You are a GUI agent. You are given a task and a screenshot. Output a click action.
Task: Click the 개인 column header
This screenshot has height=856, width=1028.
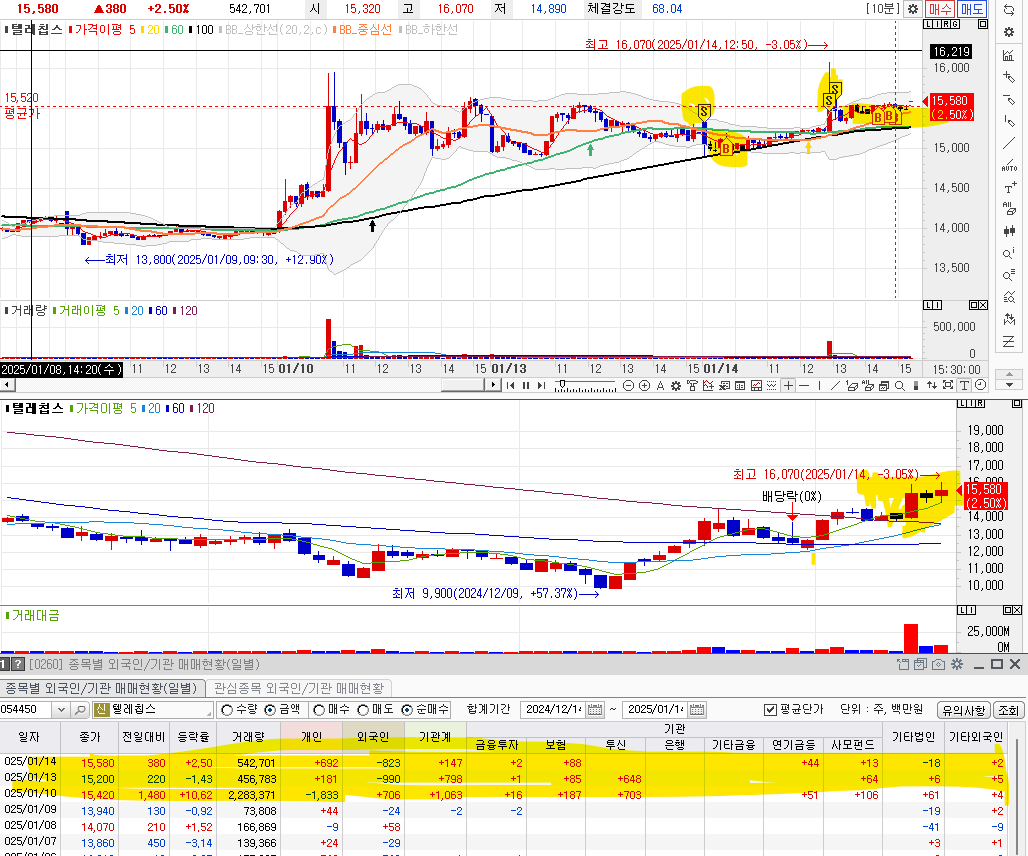point(311,737)
